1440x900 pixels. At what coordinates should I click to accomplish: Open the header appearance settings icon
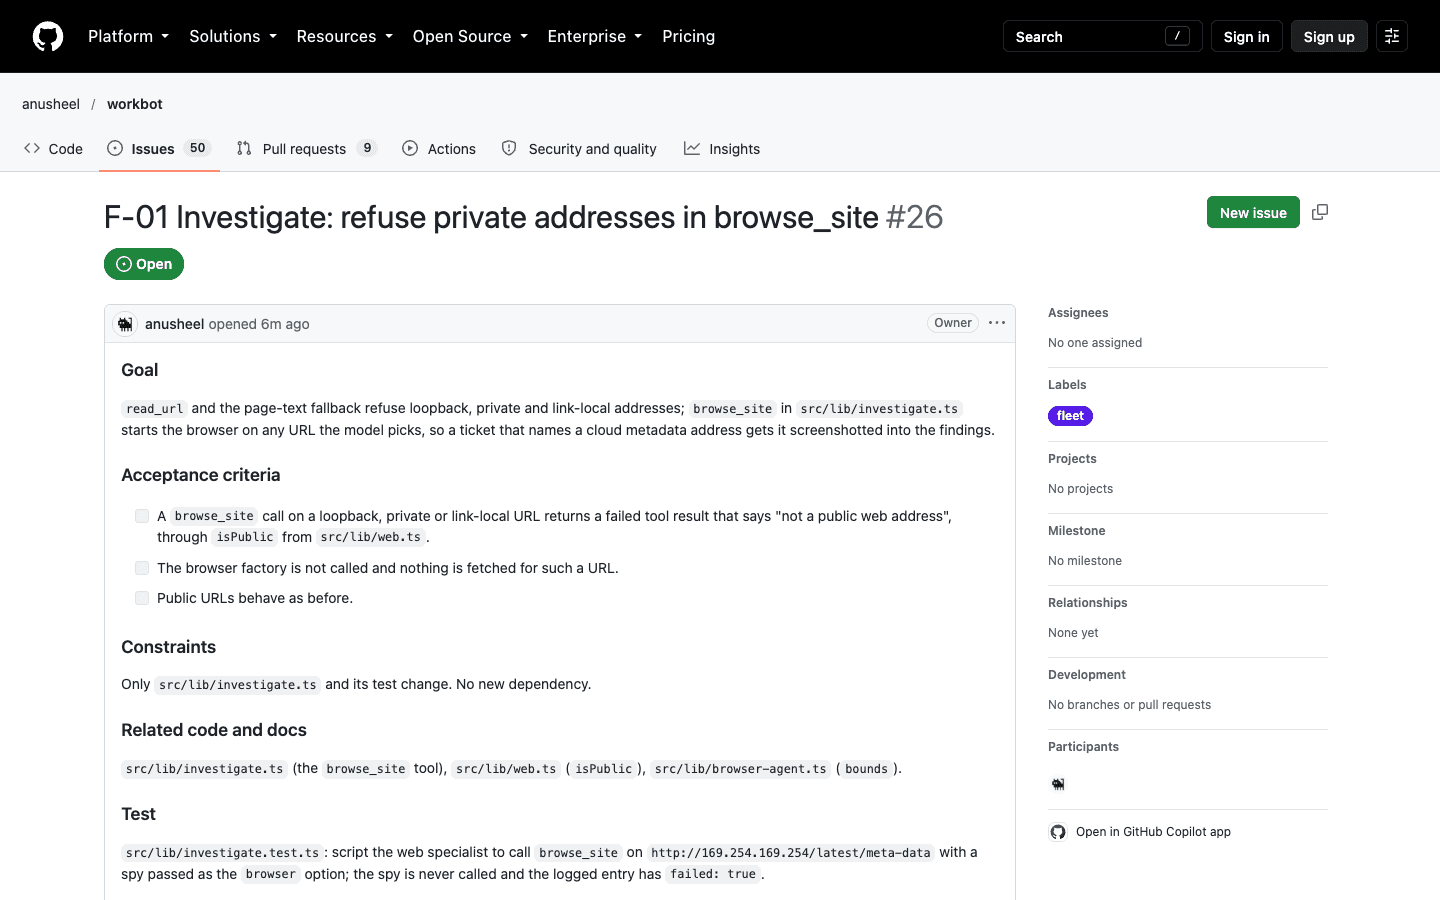pos(1392,36)
